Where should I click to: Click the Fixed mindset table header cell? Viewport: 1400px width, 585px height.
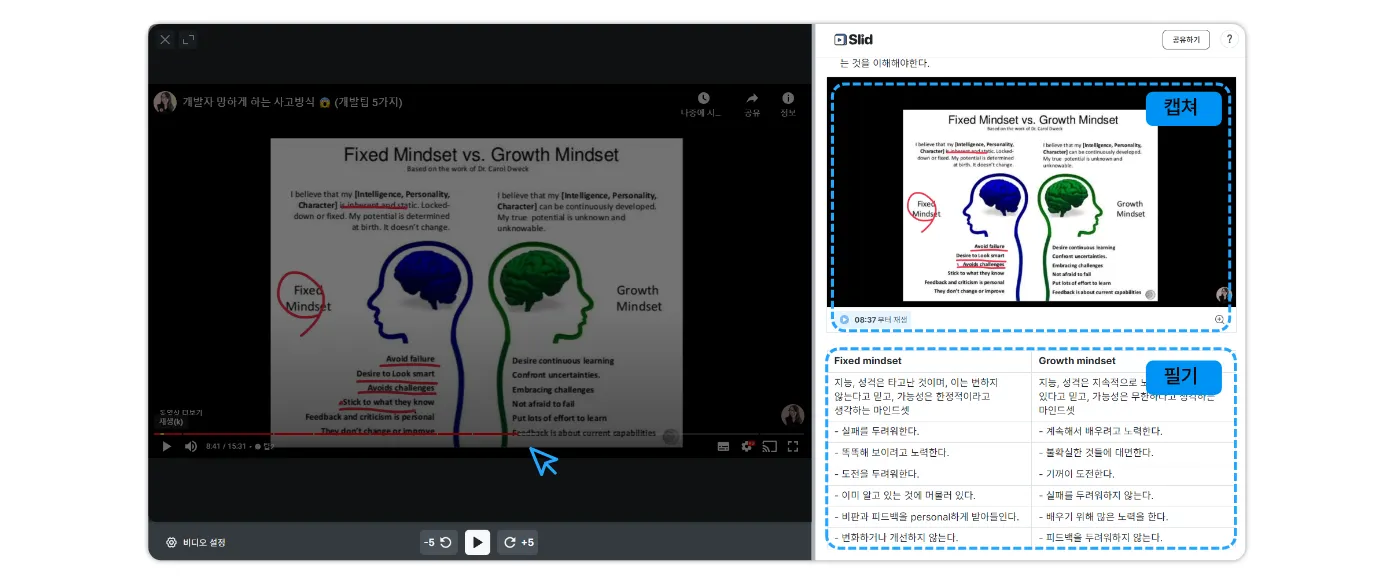click(x=930, y=360)
